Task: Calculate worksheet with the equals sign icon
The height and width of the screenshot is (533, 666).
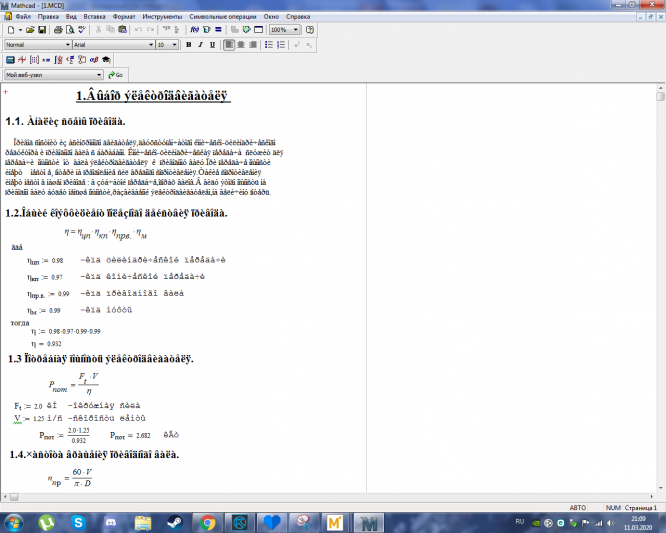Action: 218,30
